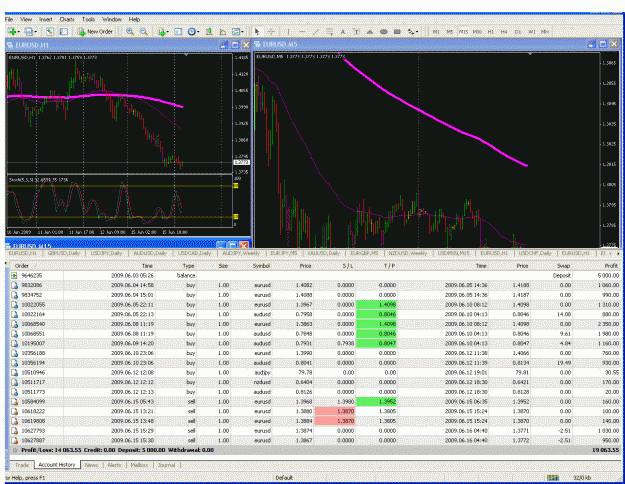
Task: Open the Profiles dropdown arrow
Action: coord(35,32)
